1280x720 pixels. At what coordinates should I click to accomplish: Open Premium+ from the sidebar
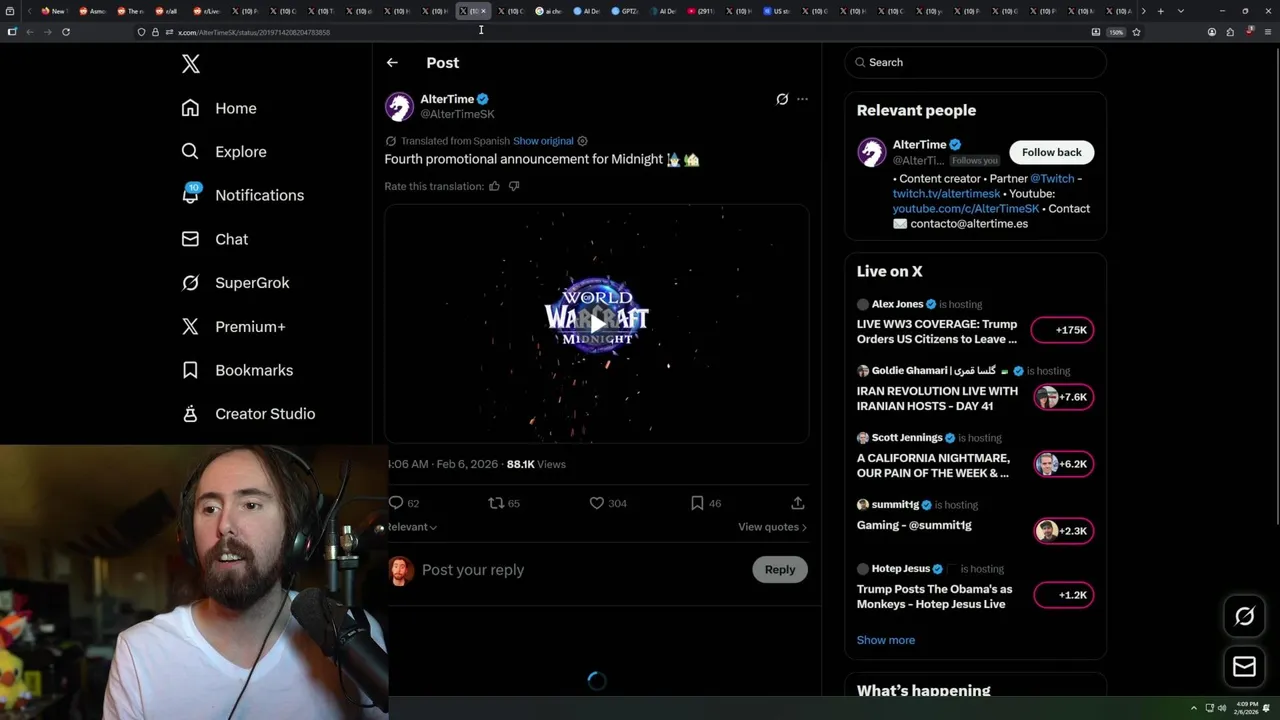coord(233,326)
